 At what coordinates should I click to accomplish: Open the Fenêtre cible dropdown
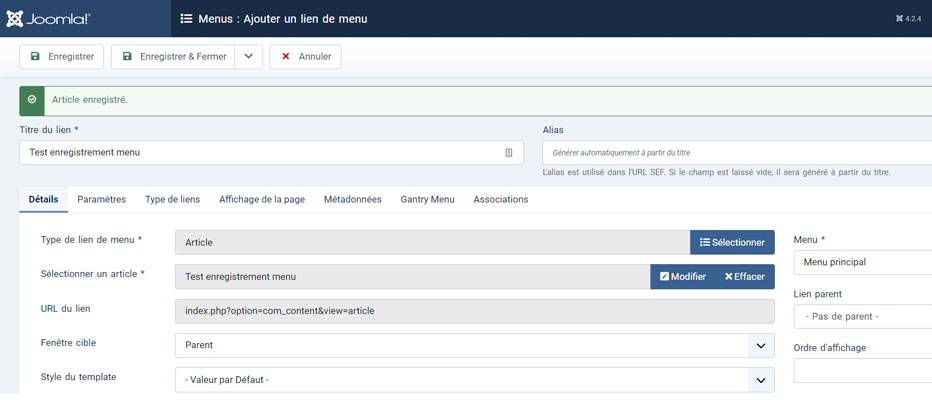[475, 345]
